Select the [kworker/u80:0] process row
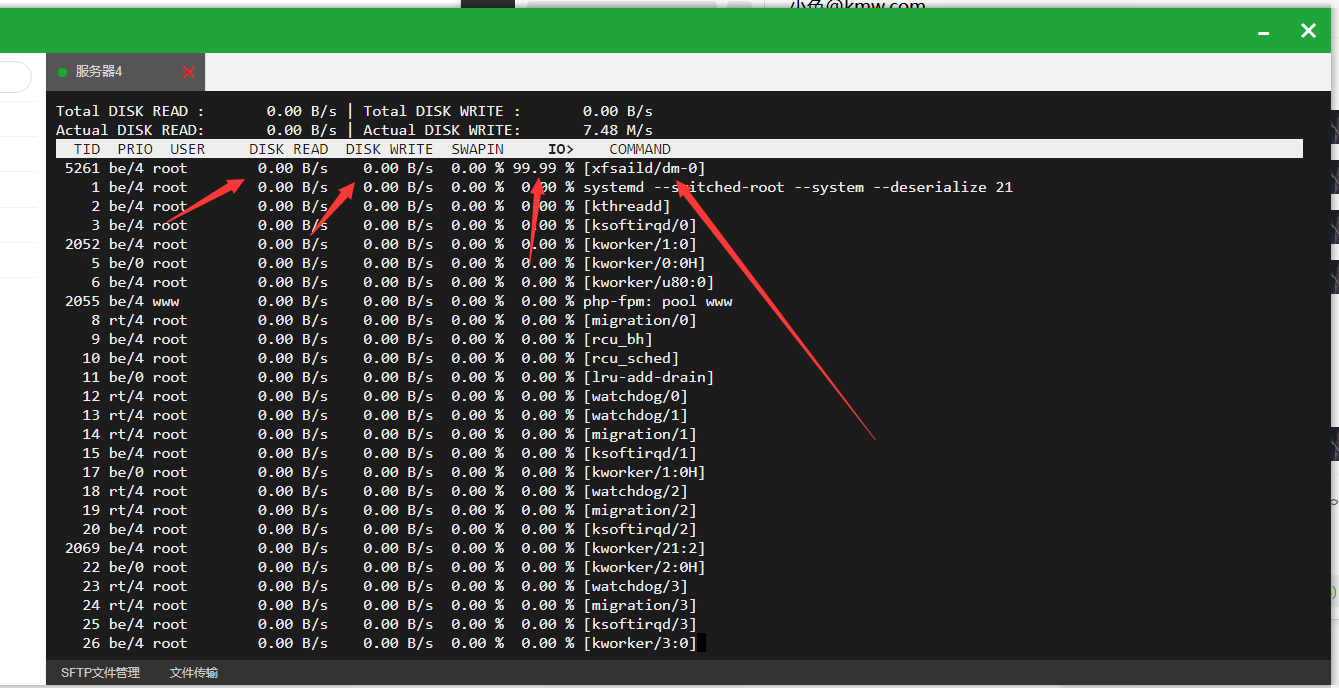Viewport: 1339px width, 688px height. pyautogui.click(x=680, y=282)
